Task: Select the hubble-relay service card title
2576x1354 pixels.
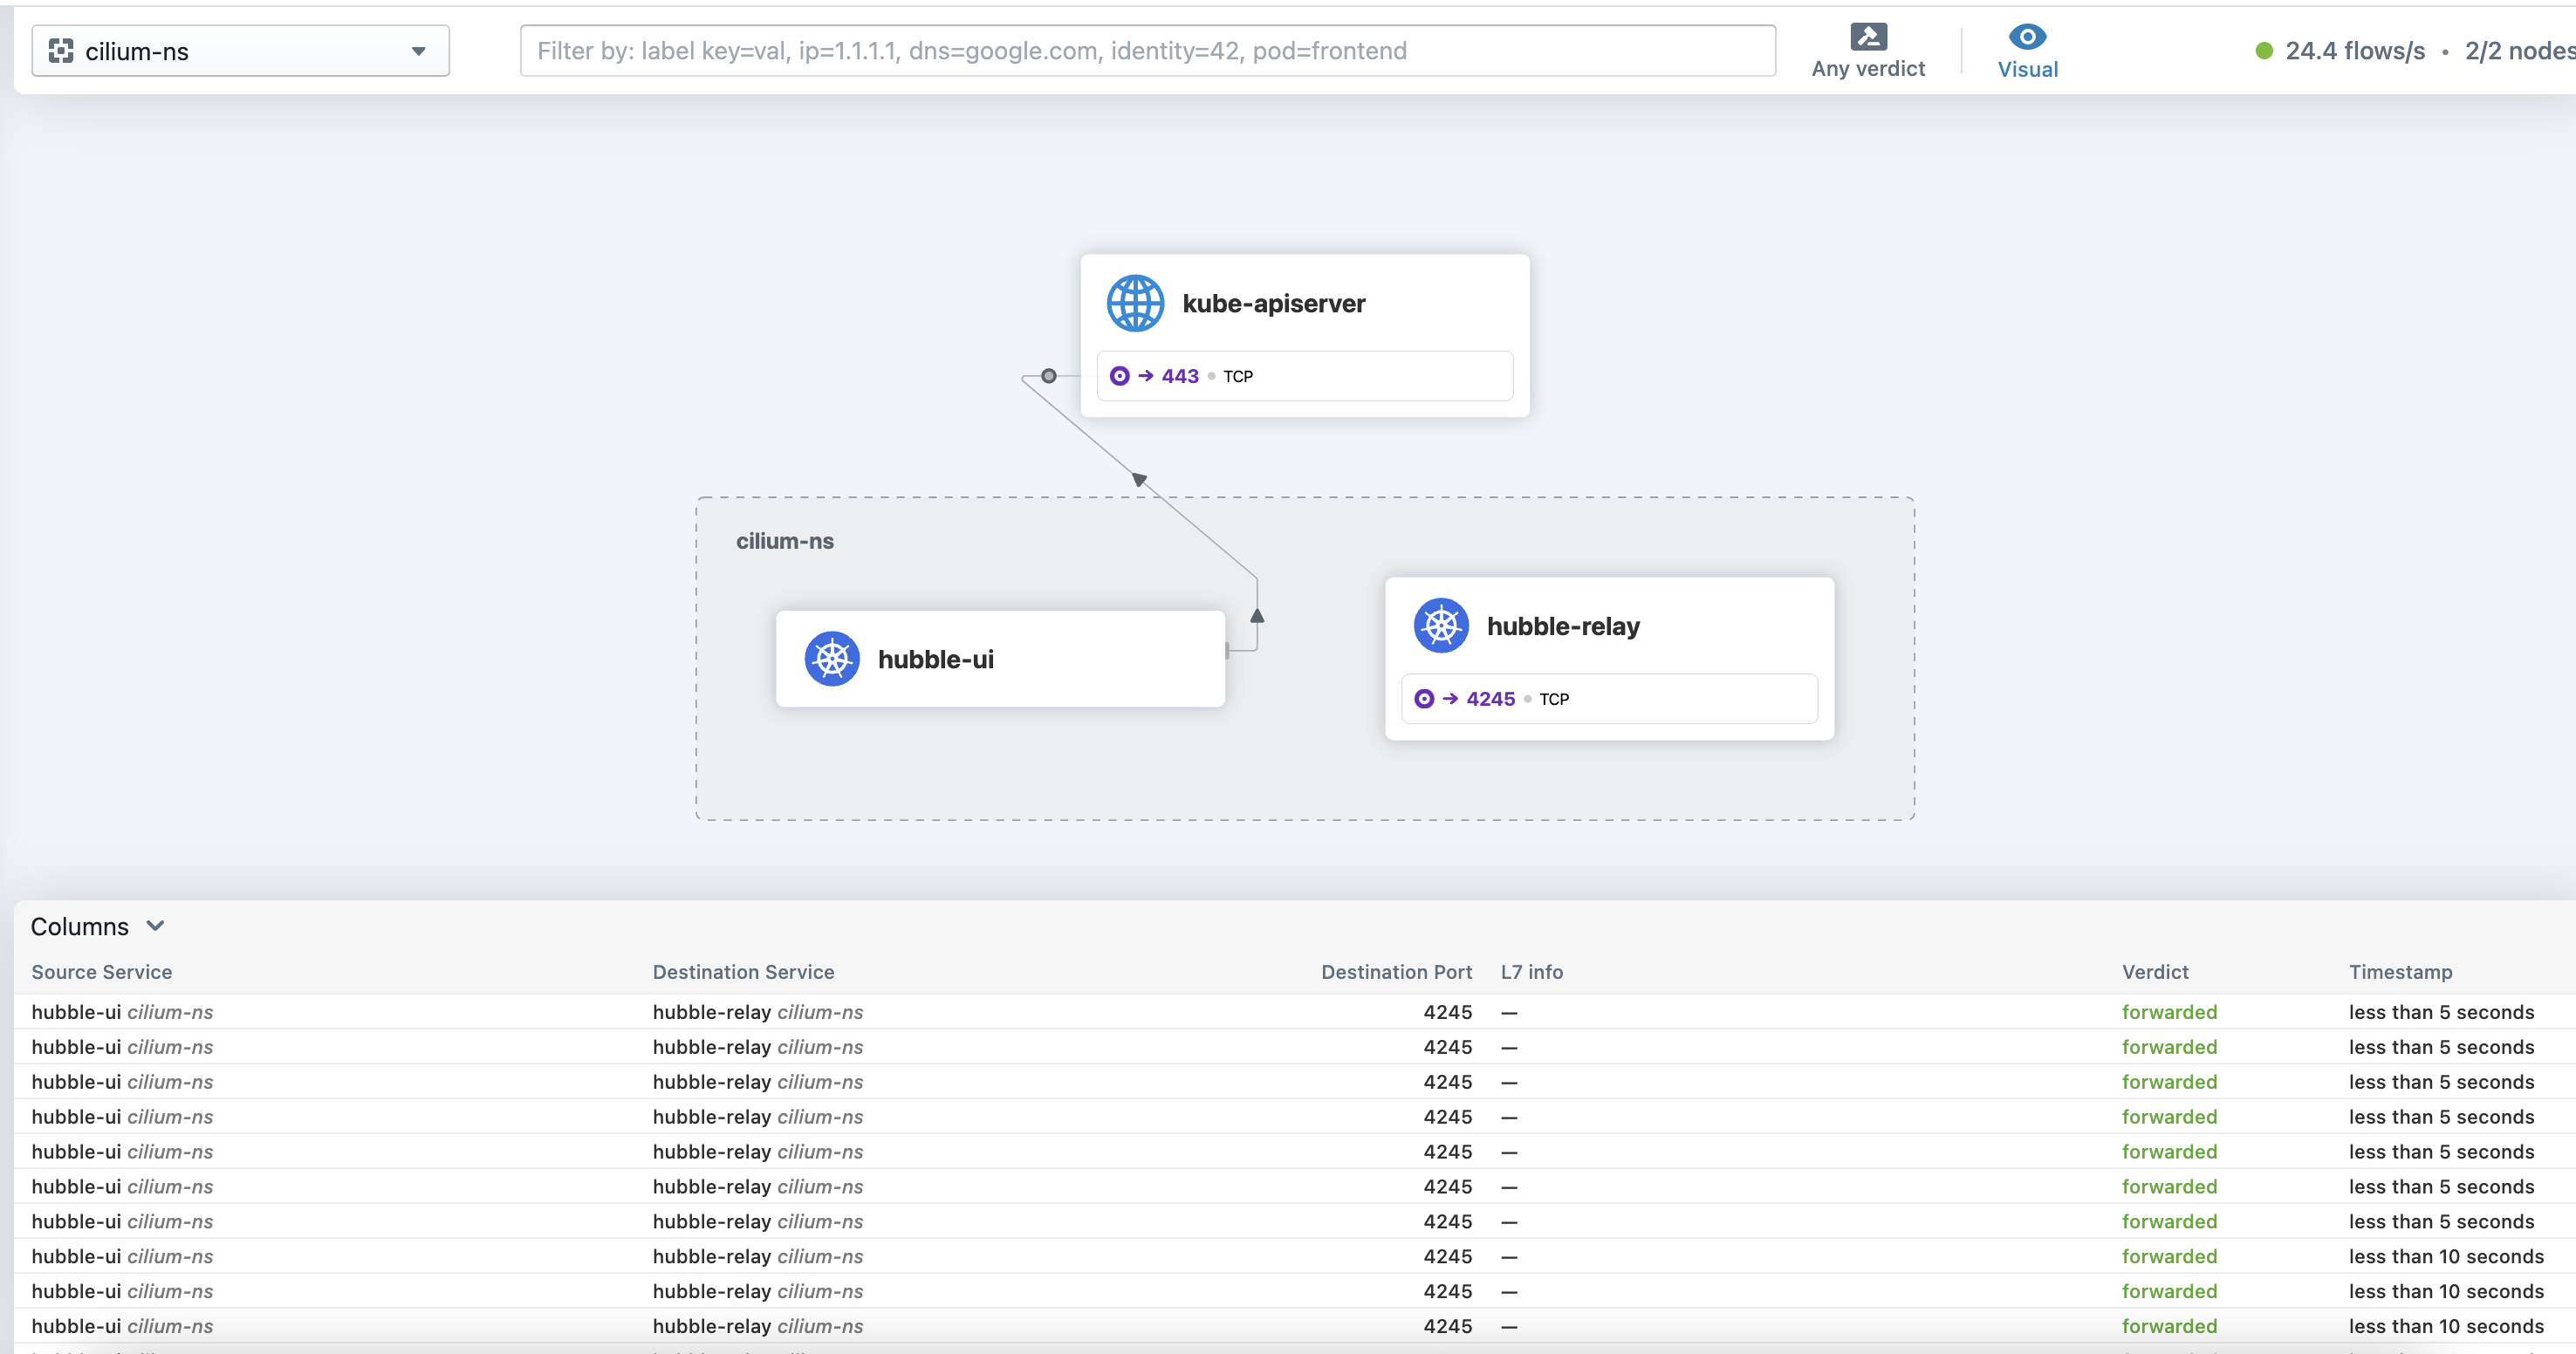Action: (1563, 626)
